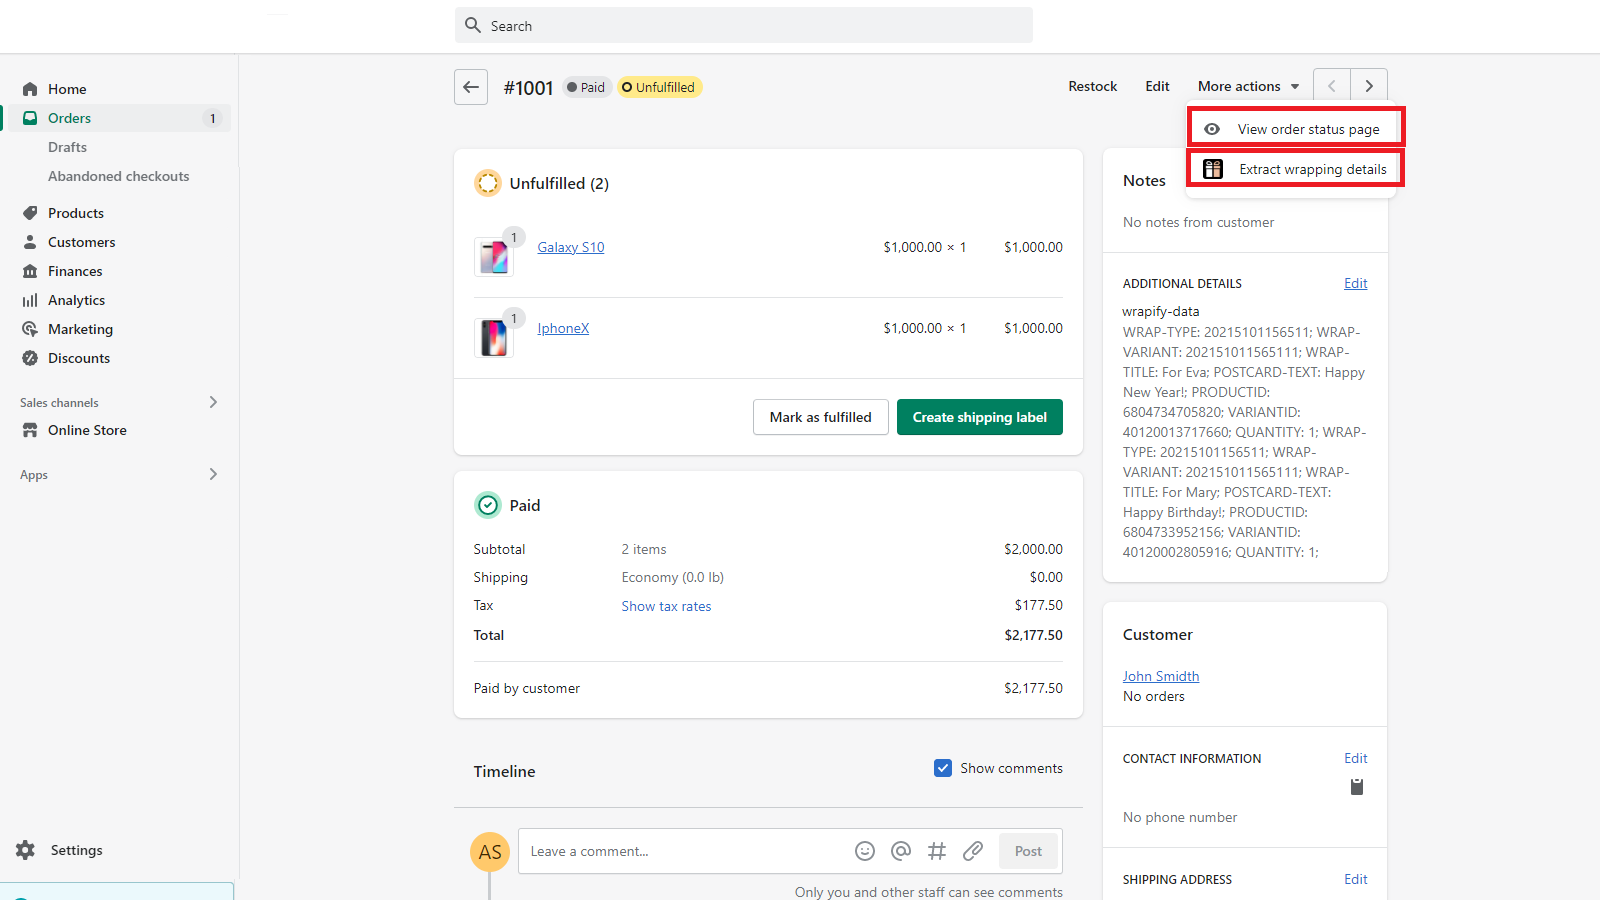The width and height of the screenshot is (1600, 900).
Task: Click the back arrow beside order #1001
Action: 471,87
